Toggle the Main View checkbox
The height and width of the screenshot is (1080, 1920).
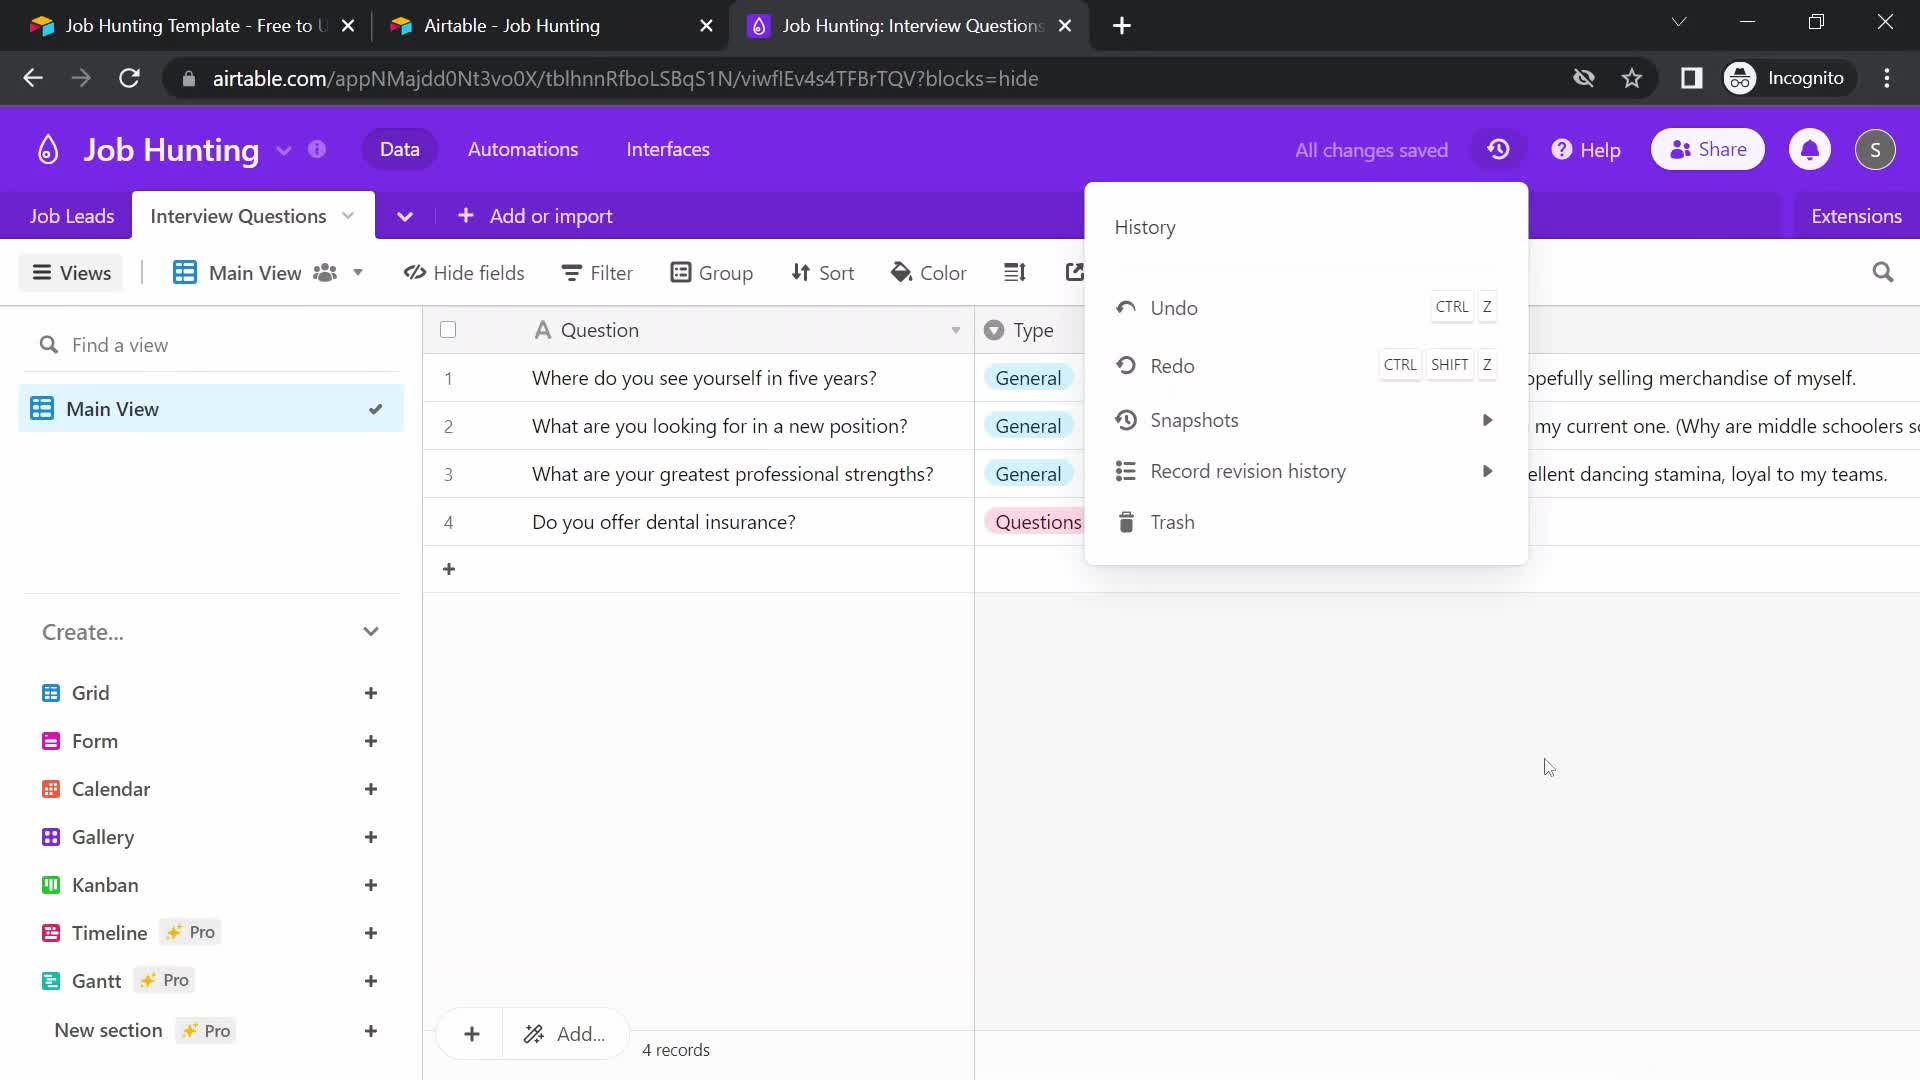(x=376, y=409)
